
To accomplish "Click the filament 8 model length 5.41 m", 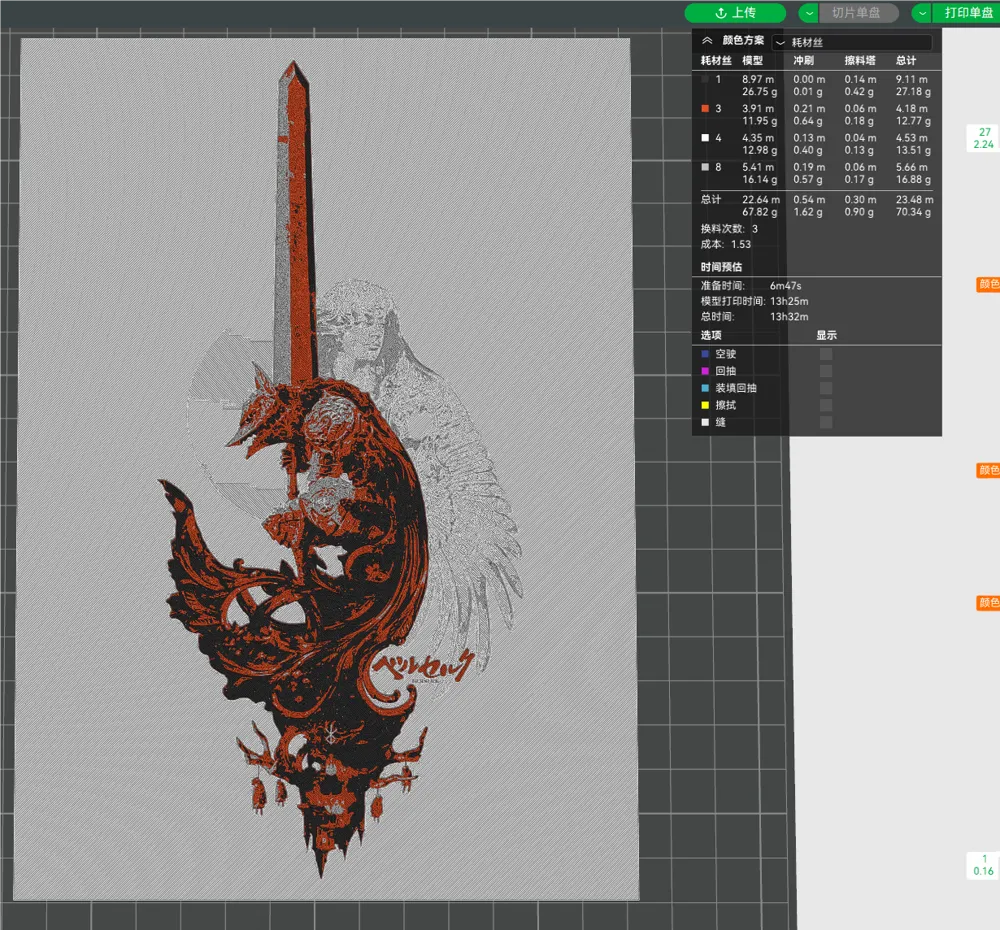I will [758, 167].
